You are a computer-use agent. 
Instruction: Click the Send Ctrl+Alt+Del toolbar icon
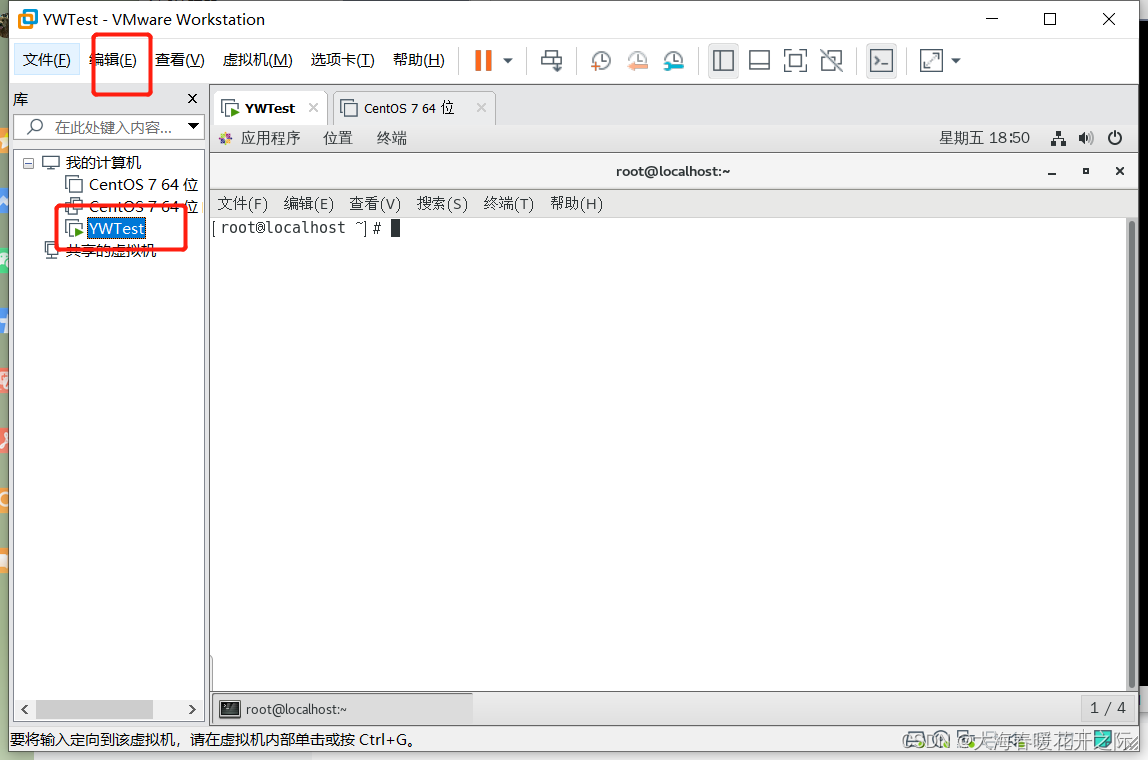pyautogui.click(x=551, y=61)
